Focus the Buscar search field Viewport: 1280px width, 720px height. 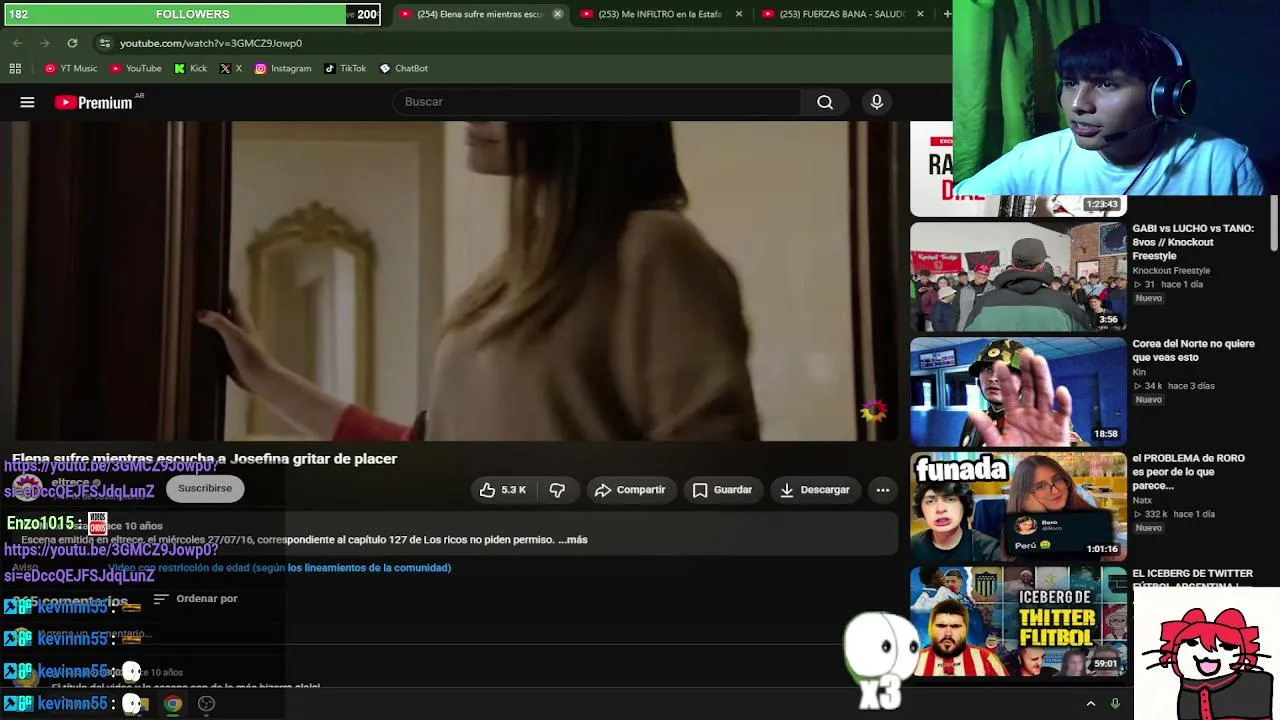pyautogui.click(x=597, y=102)
